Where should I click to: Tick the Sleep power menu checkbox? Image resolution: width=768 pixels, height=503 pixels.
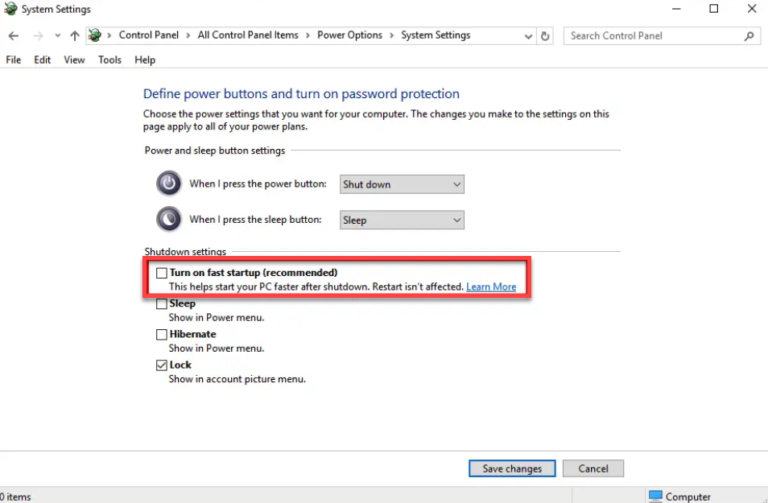click(162, 304)
